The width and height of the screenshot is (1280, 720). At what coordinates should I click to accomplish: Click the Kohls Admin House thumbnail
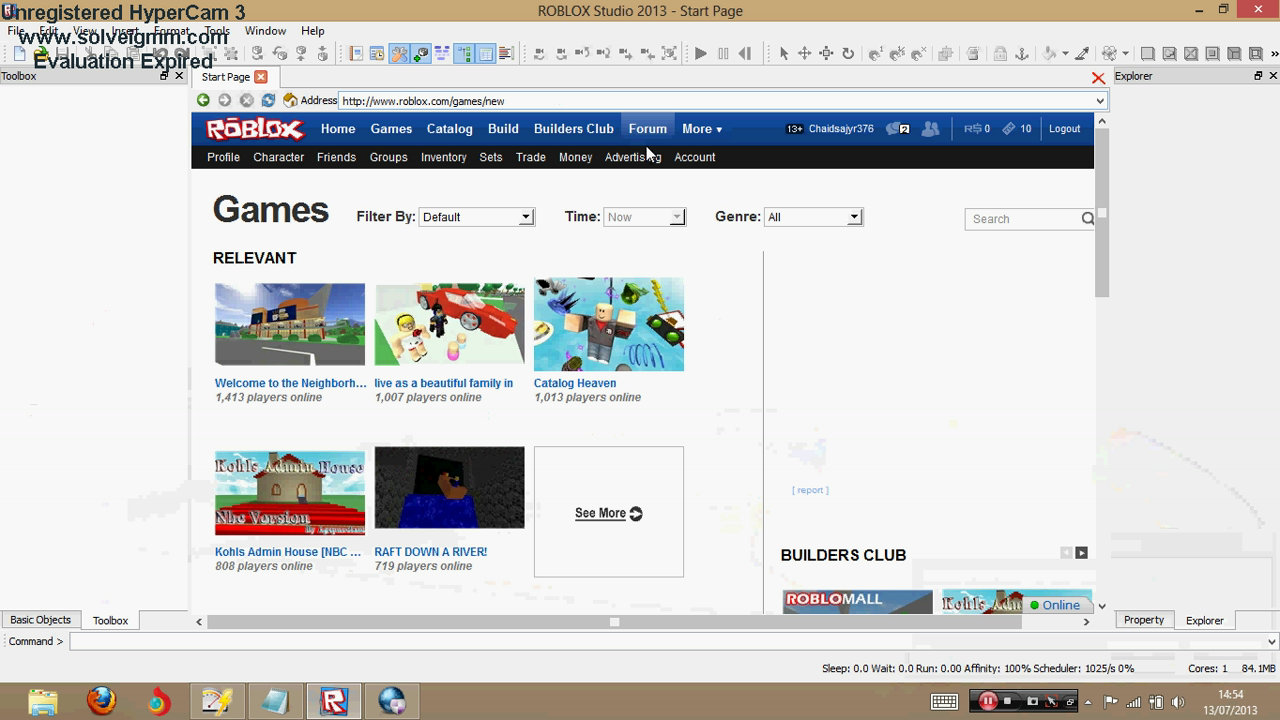290,492
